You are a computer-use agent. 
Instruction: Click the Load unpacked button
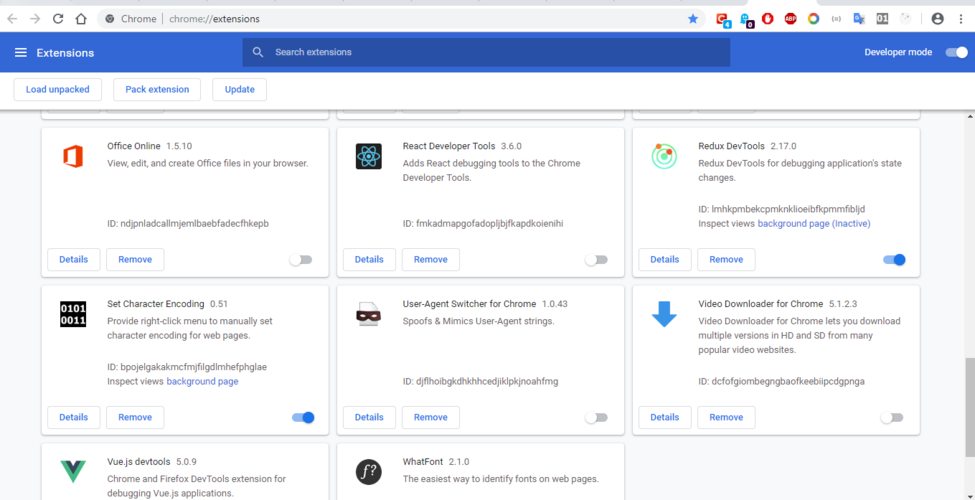[58, 90]
